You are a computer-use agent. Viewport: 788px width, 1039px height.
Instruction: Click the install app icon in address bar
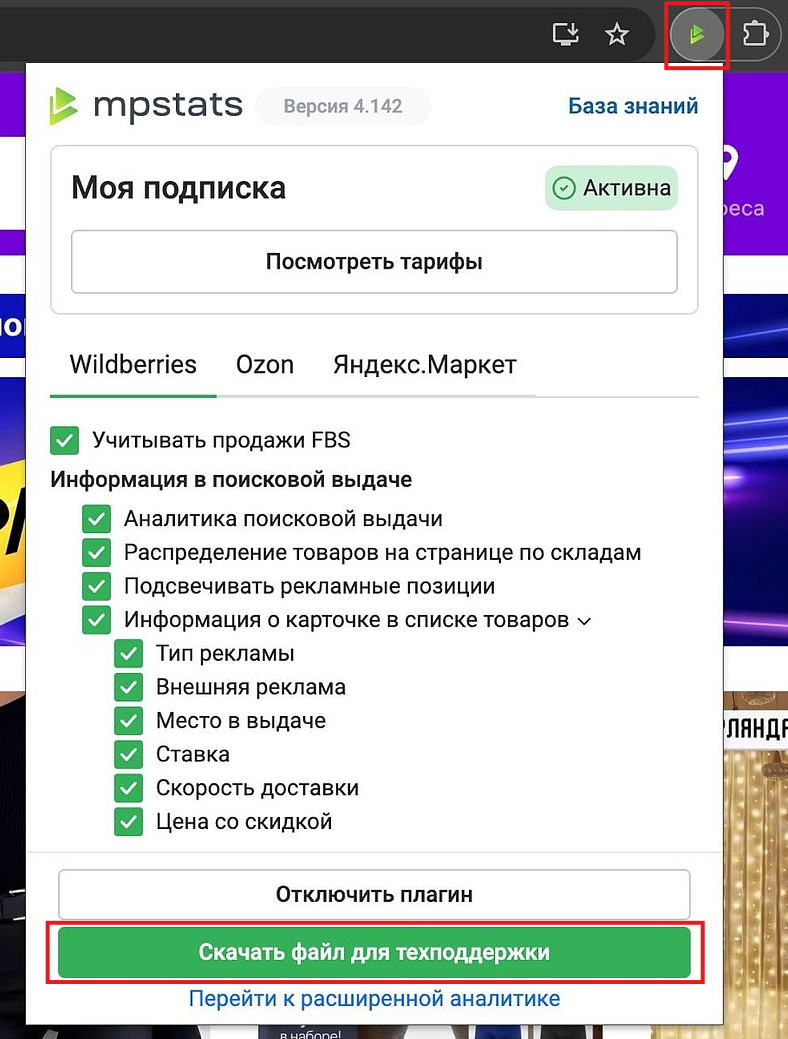[565, 34]
